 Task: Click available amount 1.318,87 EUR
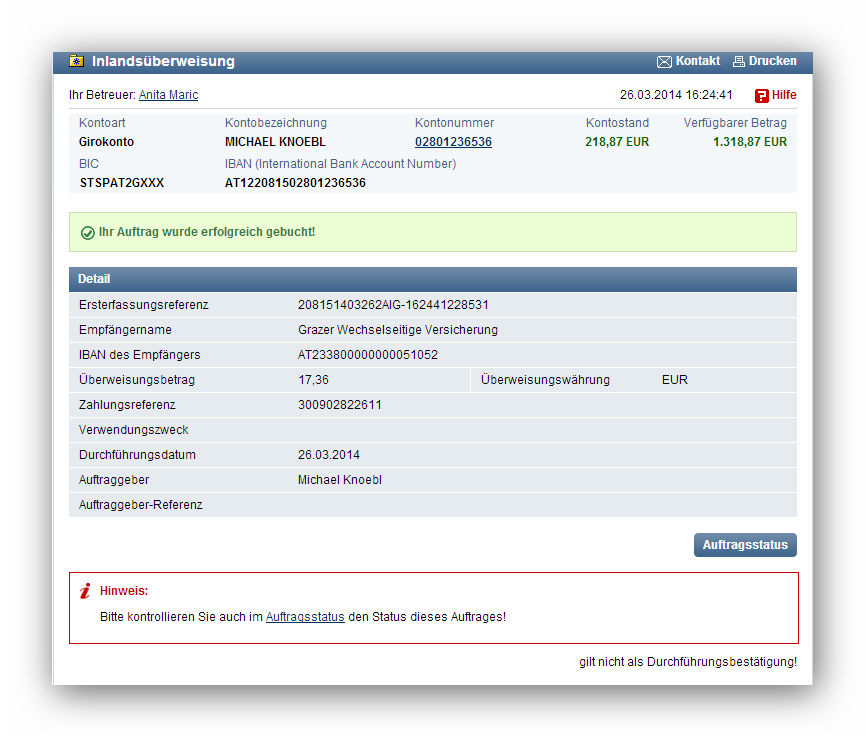[750, 142]
